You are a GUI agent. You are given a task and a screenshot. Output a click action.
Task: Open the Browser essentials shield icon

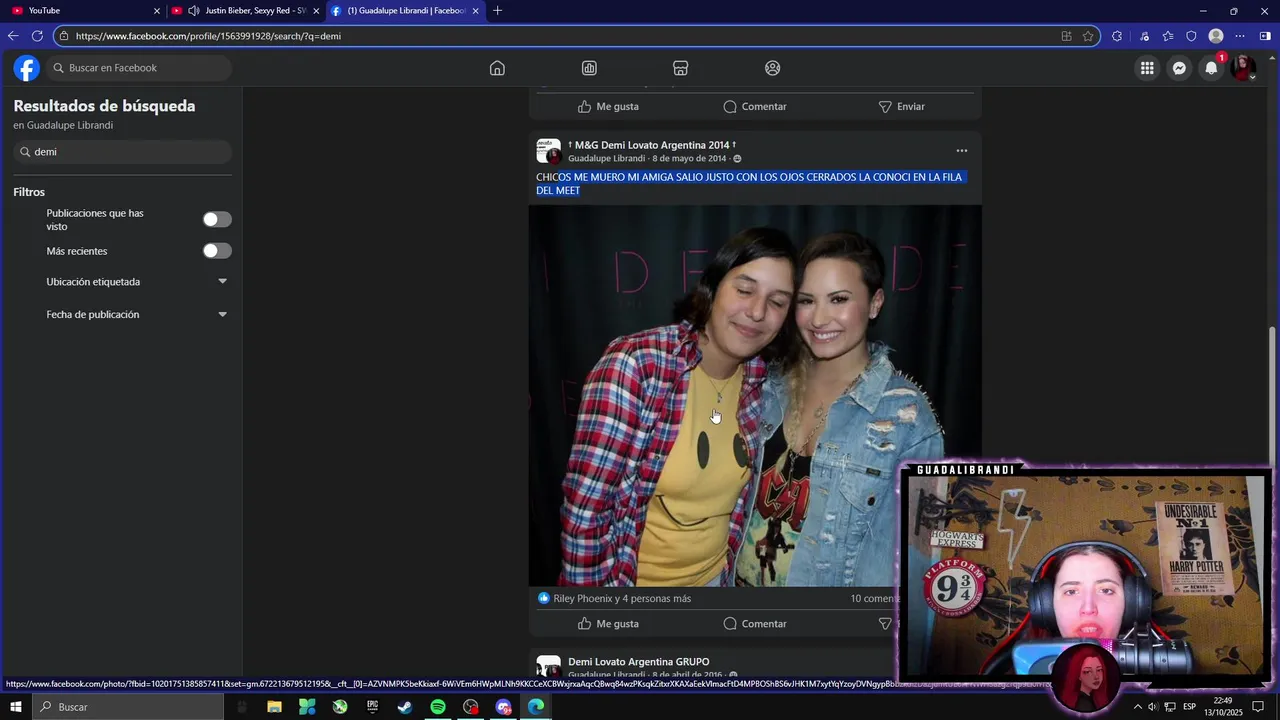pos(1191,36)
